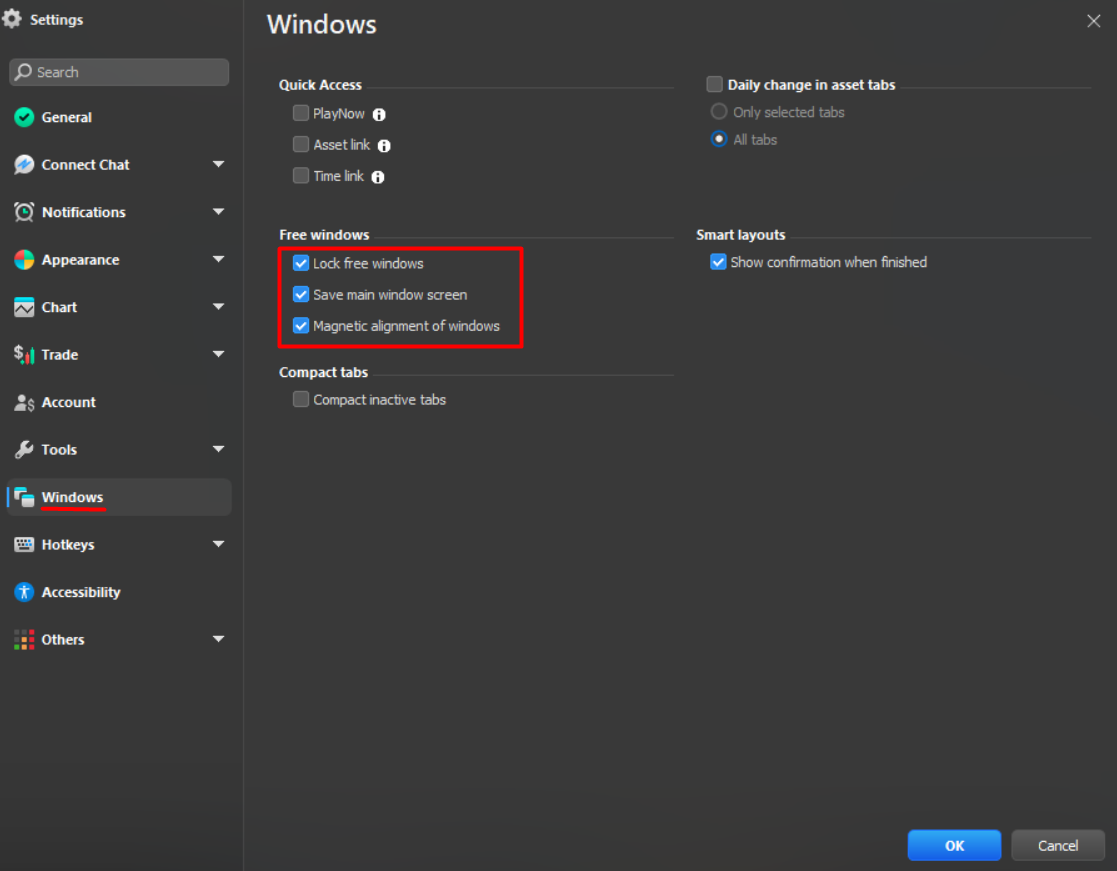Click the Windows page title

click(x=321, y=24)
